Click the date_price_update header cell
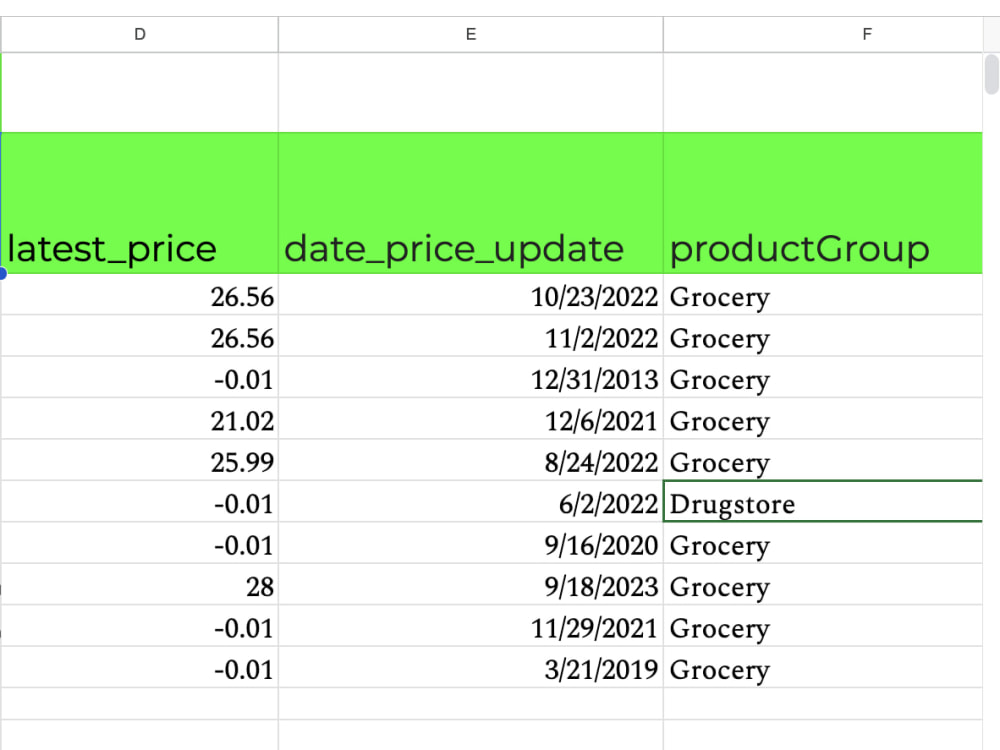The width and height of the screenshot is (1000, 750). [471, 203]
